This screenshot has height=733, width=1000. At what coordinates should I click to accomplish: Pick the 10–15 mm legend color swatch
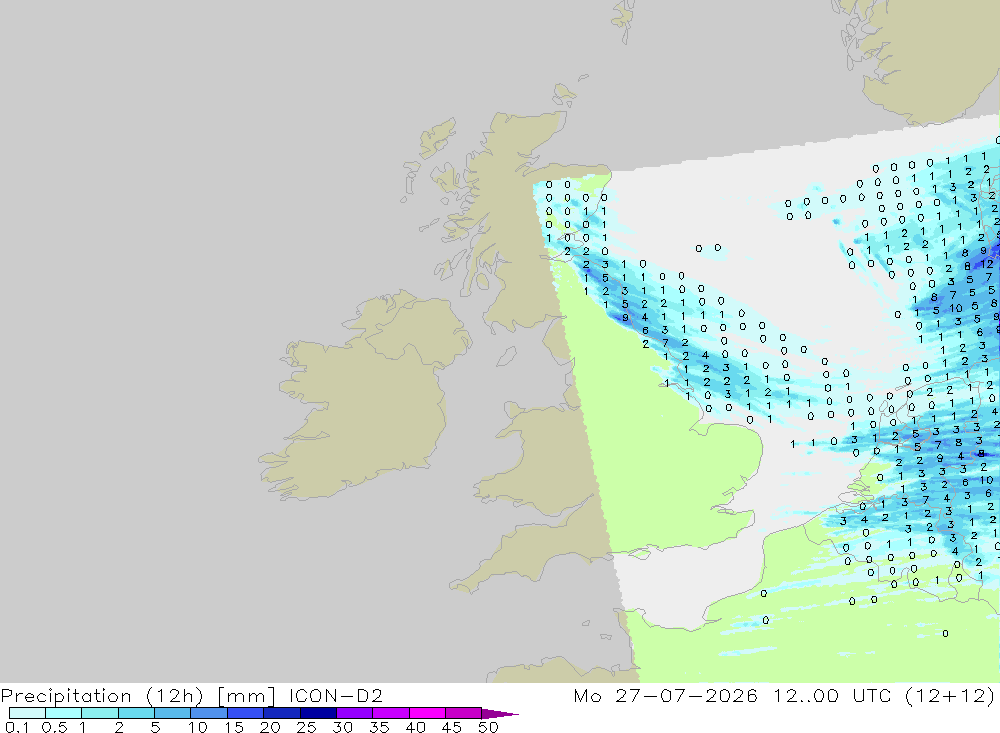[209, 713]
